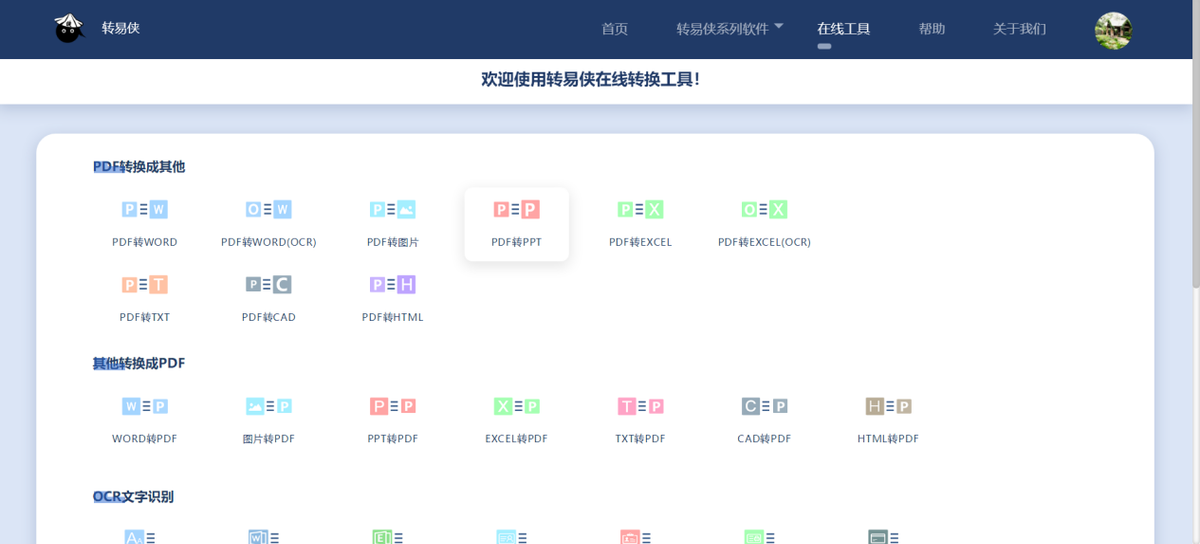This screenshot has height=544, width=1200.
Task: Open the user avatar in navbar
Action: [x=1113, y=30]
